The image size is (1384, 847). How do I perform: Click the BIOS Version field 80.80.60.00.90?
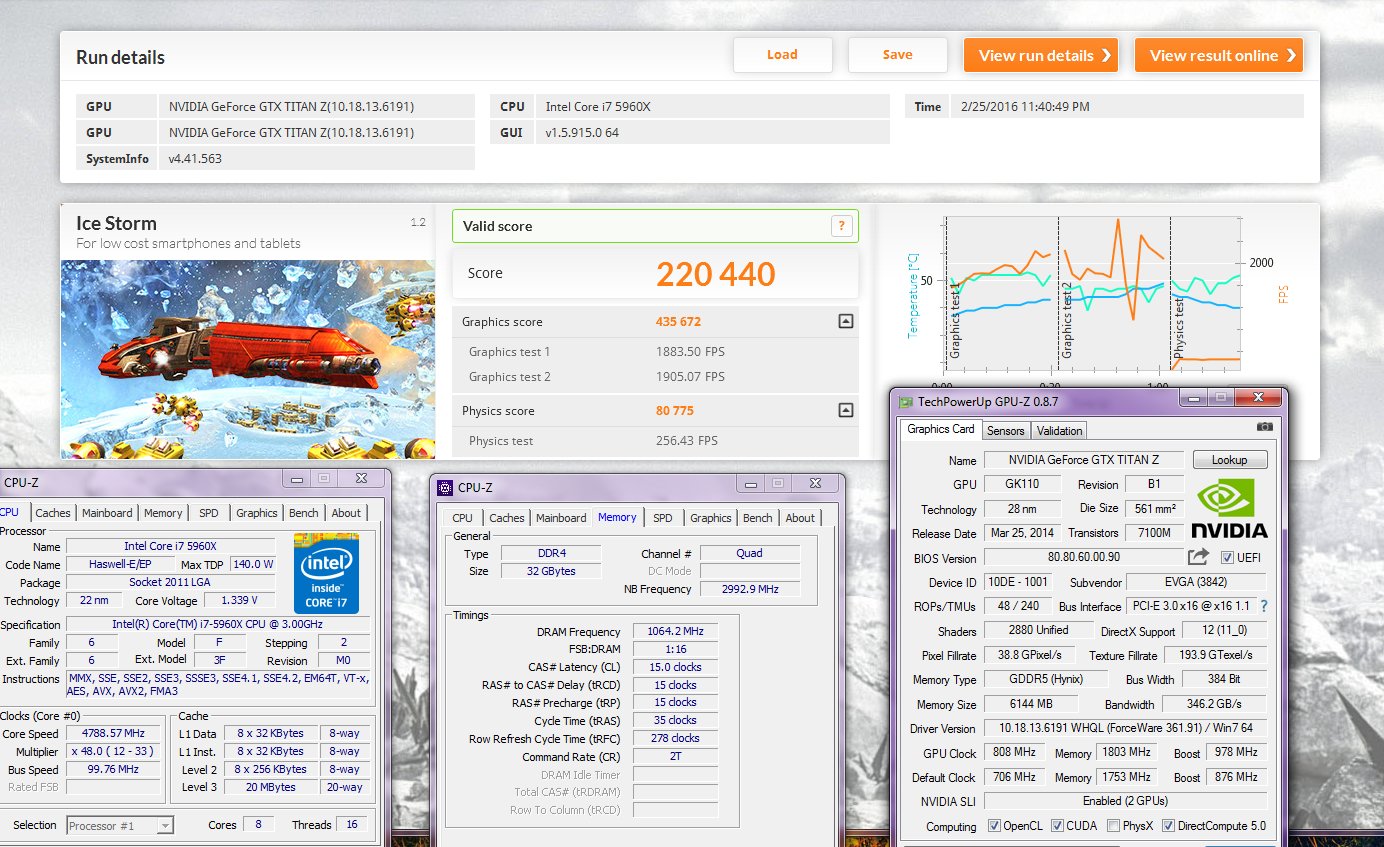[x=1083, y=557]
